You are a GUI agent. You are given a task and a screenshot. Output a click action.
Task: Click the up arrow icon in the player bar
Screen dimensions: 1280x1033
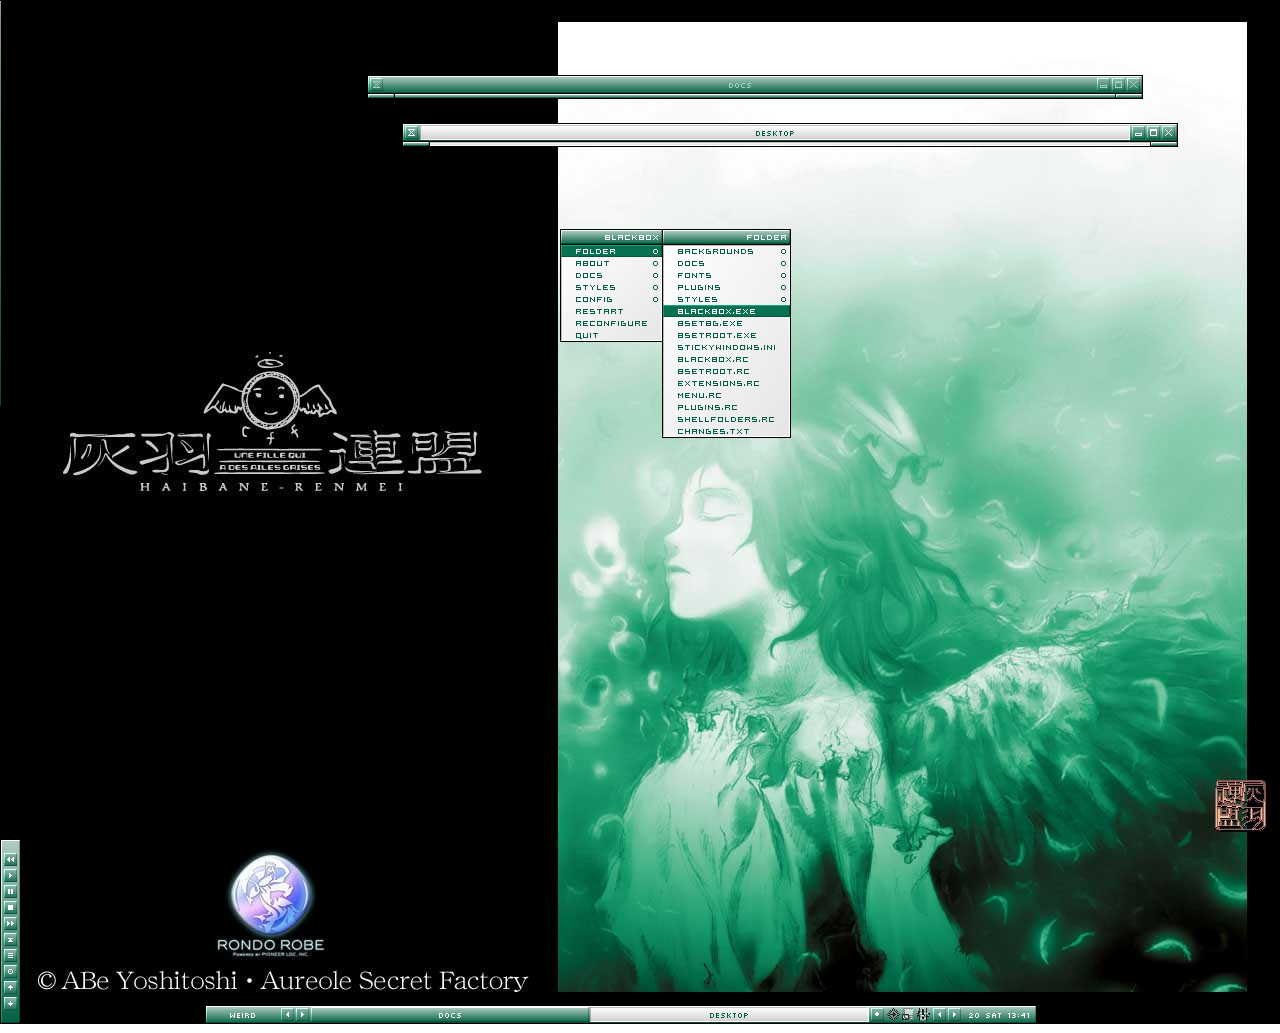(10, 987)
